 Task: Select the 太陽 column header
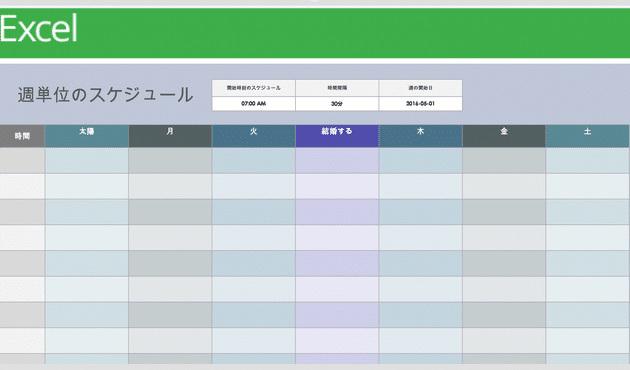coord(87,136)
